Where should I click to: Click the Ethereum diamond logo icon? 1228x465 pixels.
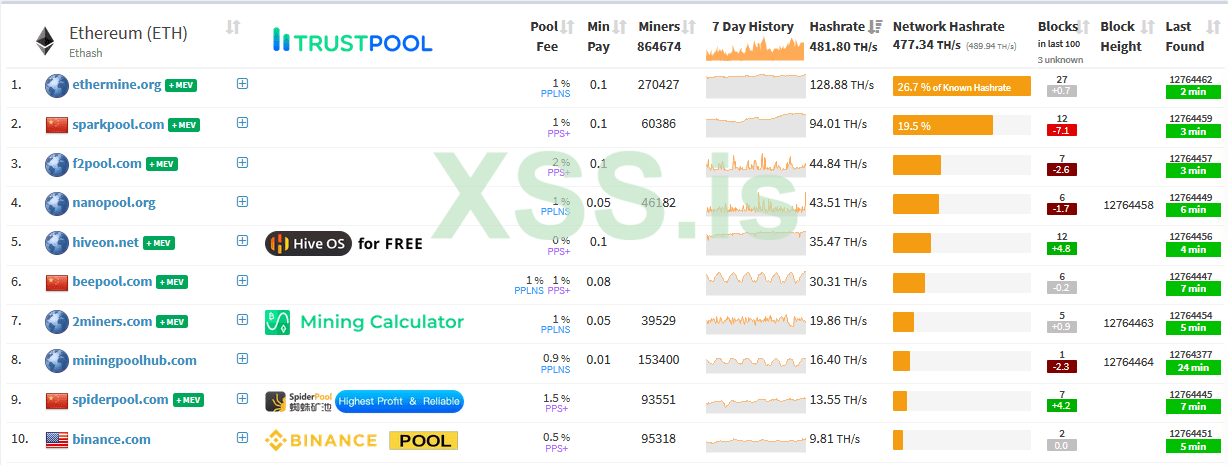click(x=45, y=40)
